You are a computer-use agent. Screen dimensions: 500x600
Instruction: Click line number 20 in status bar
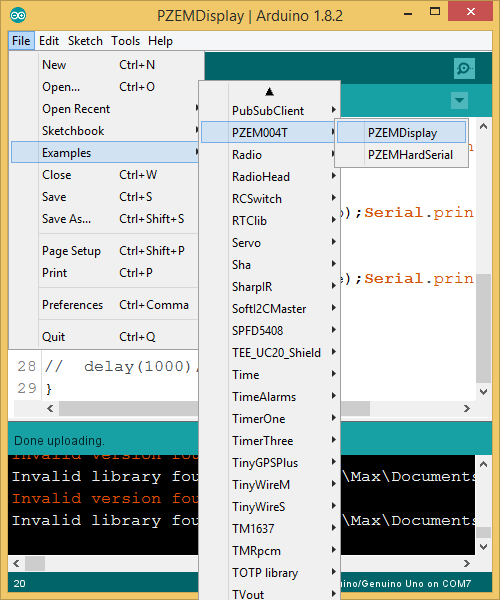pos(20,584)
